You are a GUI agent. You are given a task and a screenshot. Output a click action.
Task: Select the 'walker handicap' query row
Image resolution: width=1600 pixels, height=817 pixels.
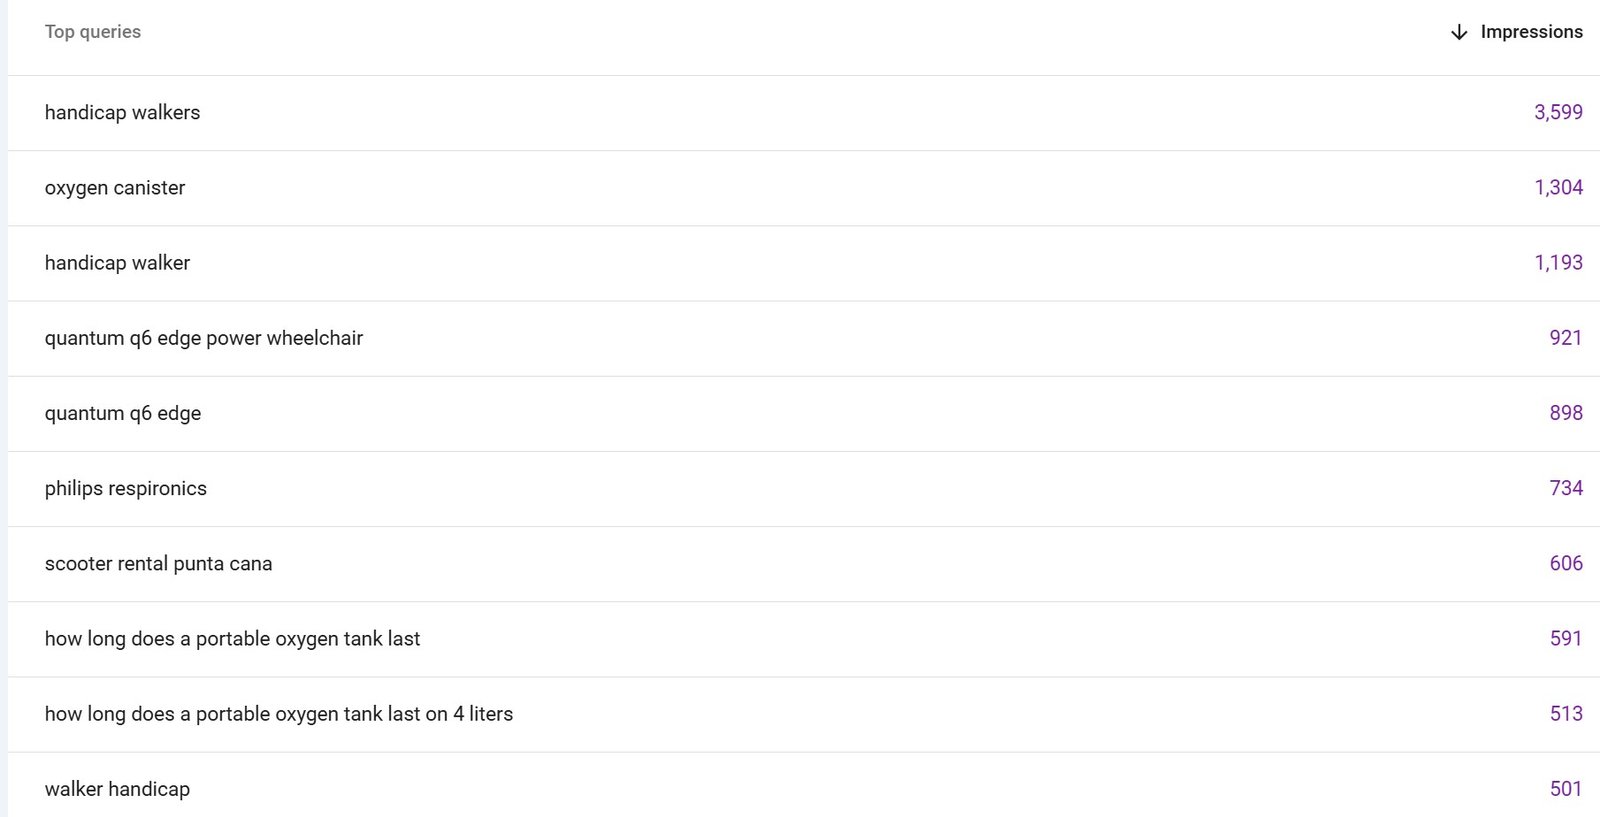117,789
